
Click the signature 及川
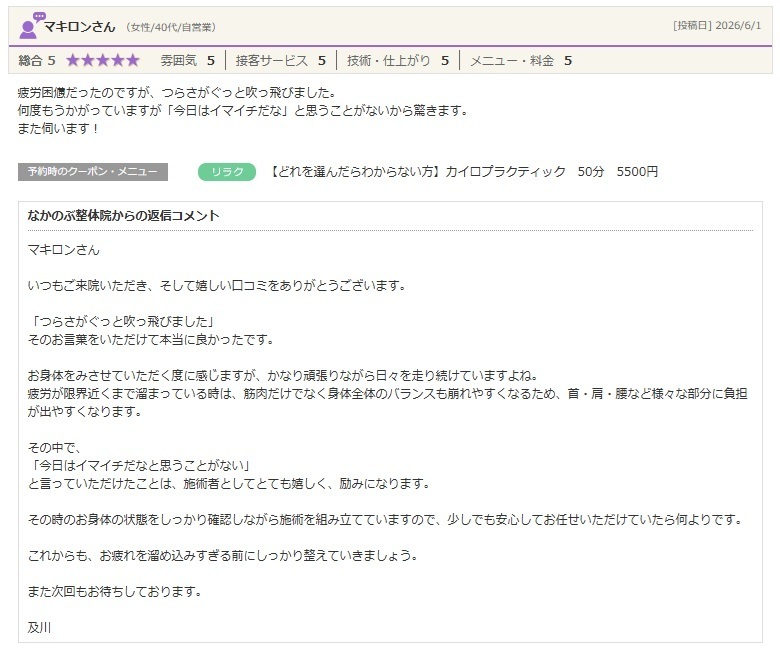tap(39, 627)
